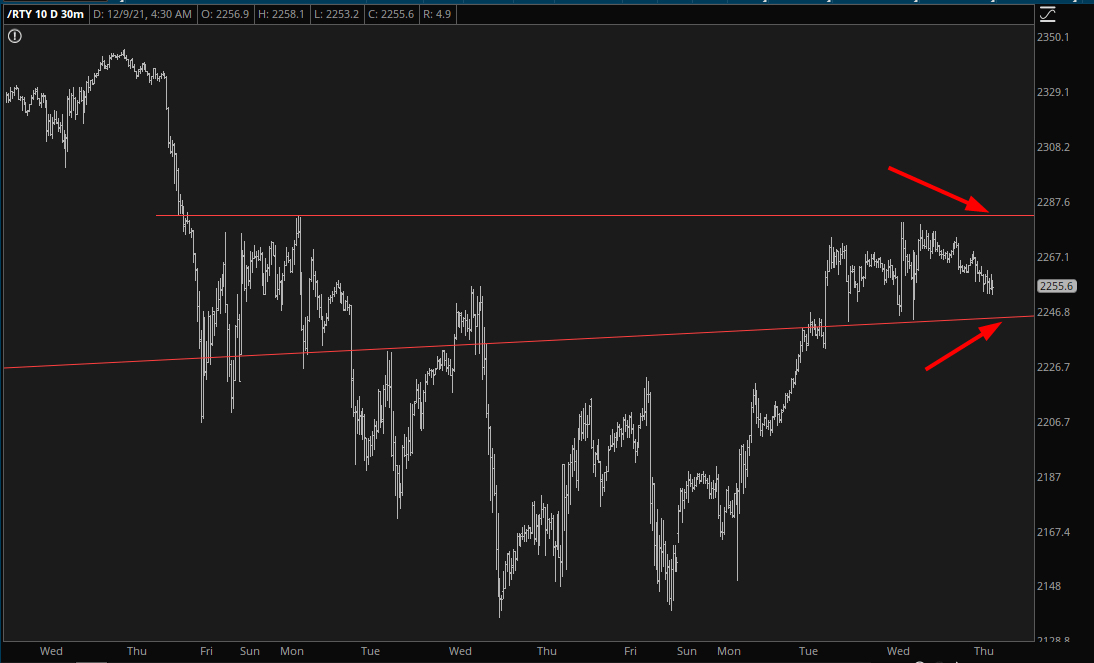
Task: Click the 2187 price axis label
Action: 1050,477
